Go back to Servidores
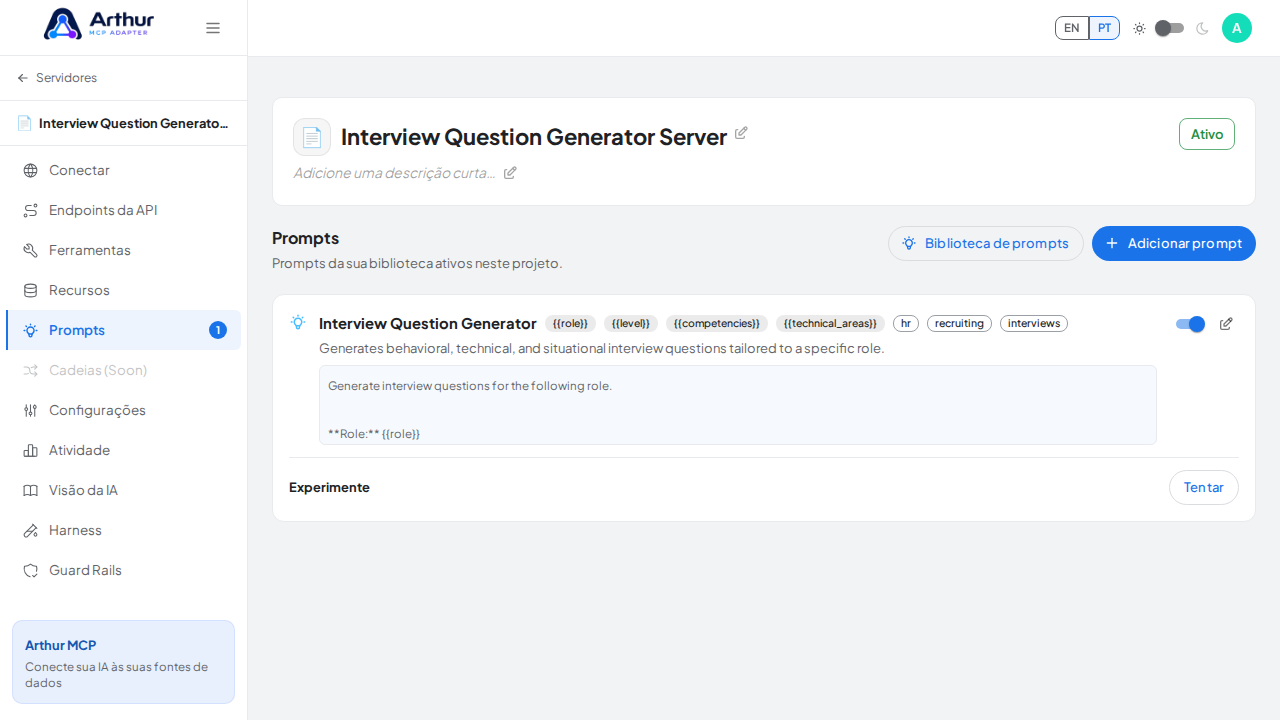 point(57,78)
